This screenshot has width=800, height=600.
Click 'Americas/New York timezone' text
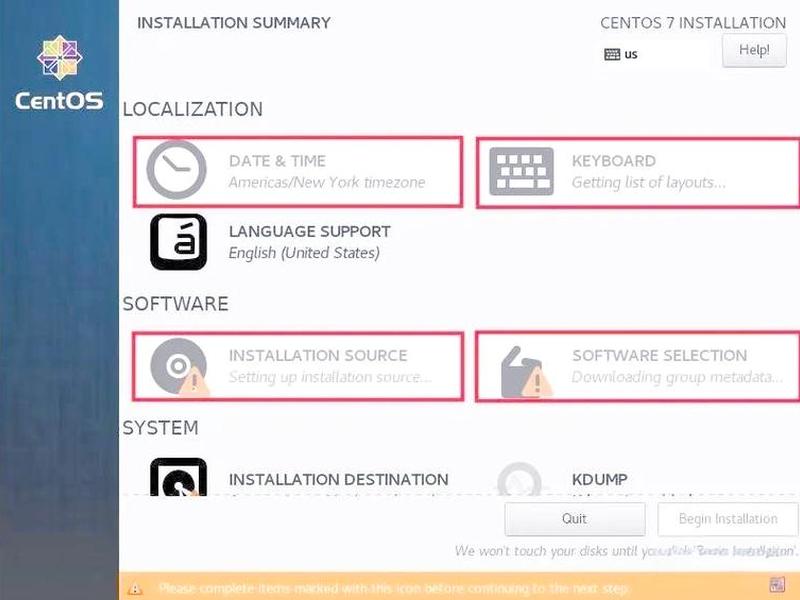(327, 182)
